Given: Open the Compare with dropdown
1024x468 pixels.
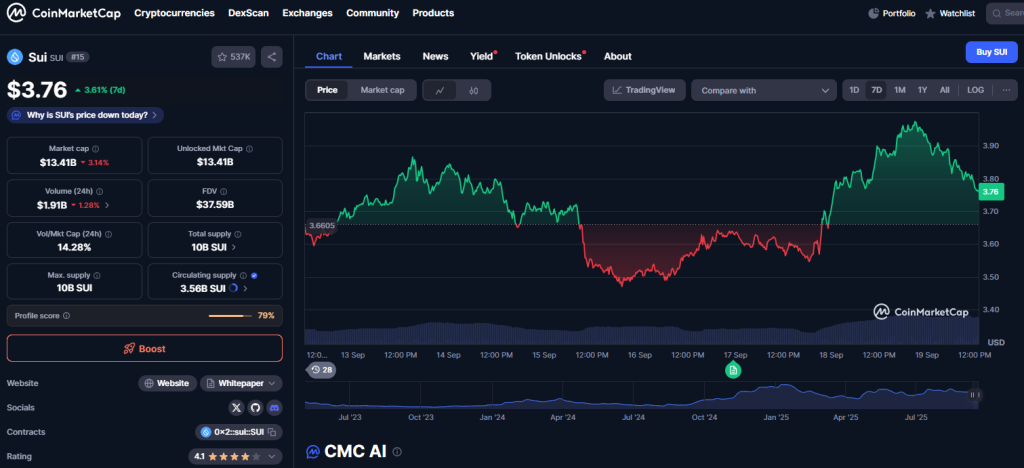Looking at the screenshot, I should coord(763,90).
